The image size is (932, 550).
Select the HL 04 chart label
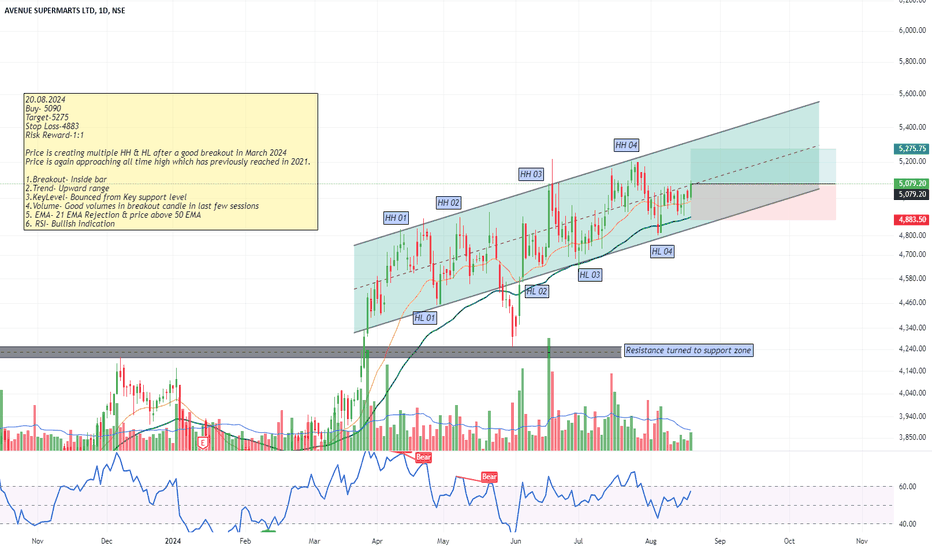click(x=662, y=252)
